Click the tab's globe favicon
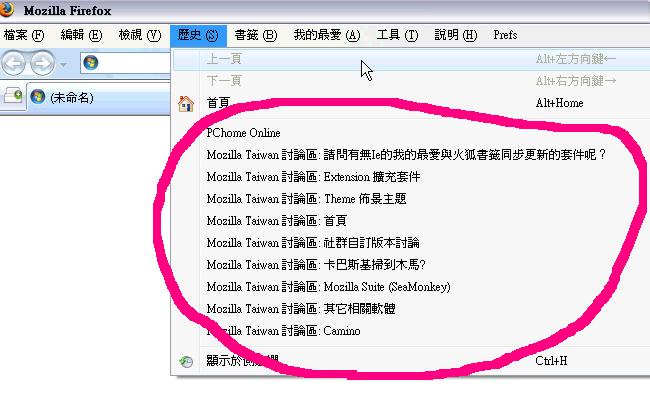 pos(38,97)
